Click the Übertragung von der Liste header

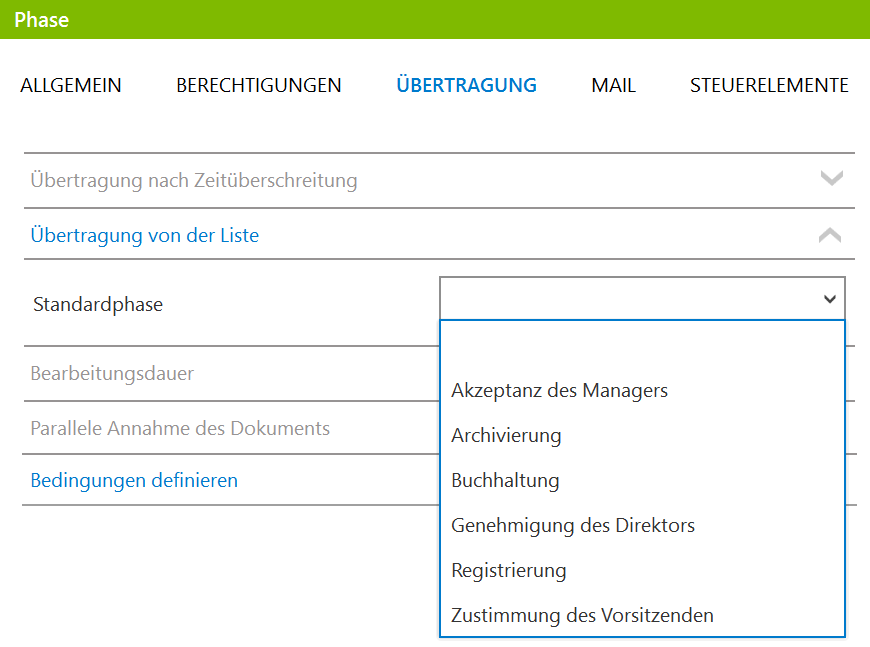(x=145, y=235)
